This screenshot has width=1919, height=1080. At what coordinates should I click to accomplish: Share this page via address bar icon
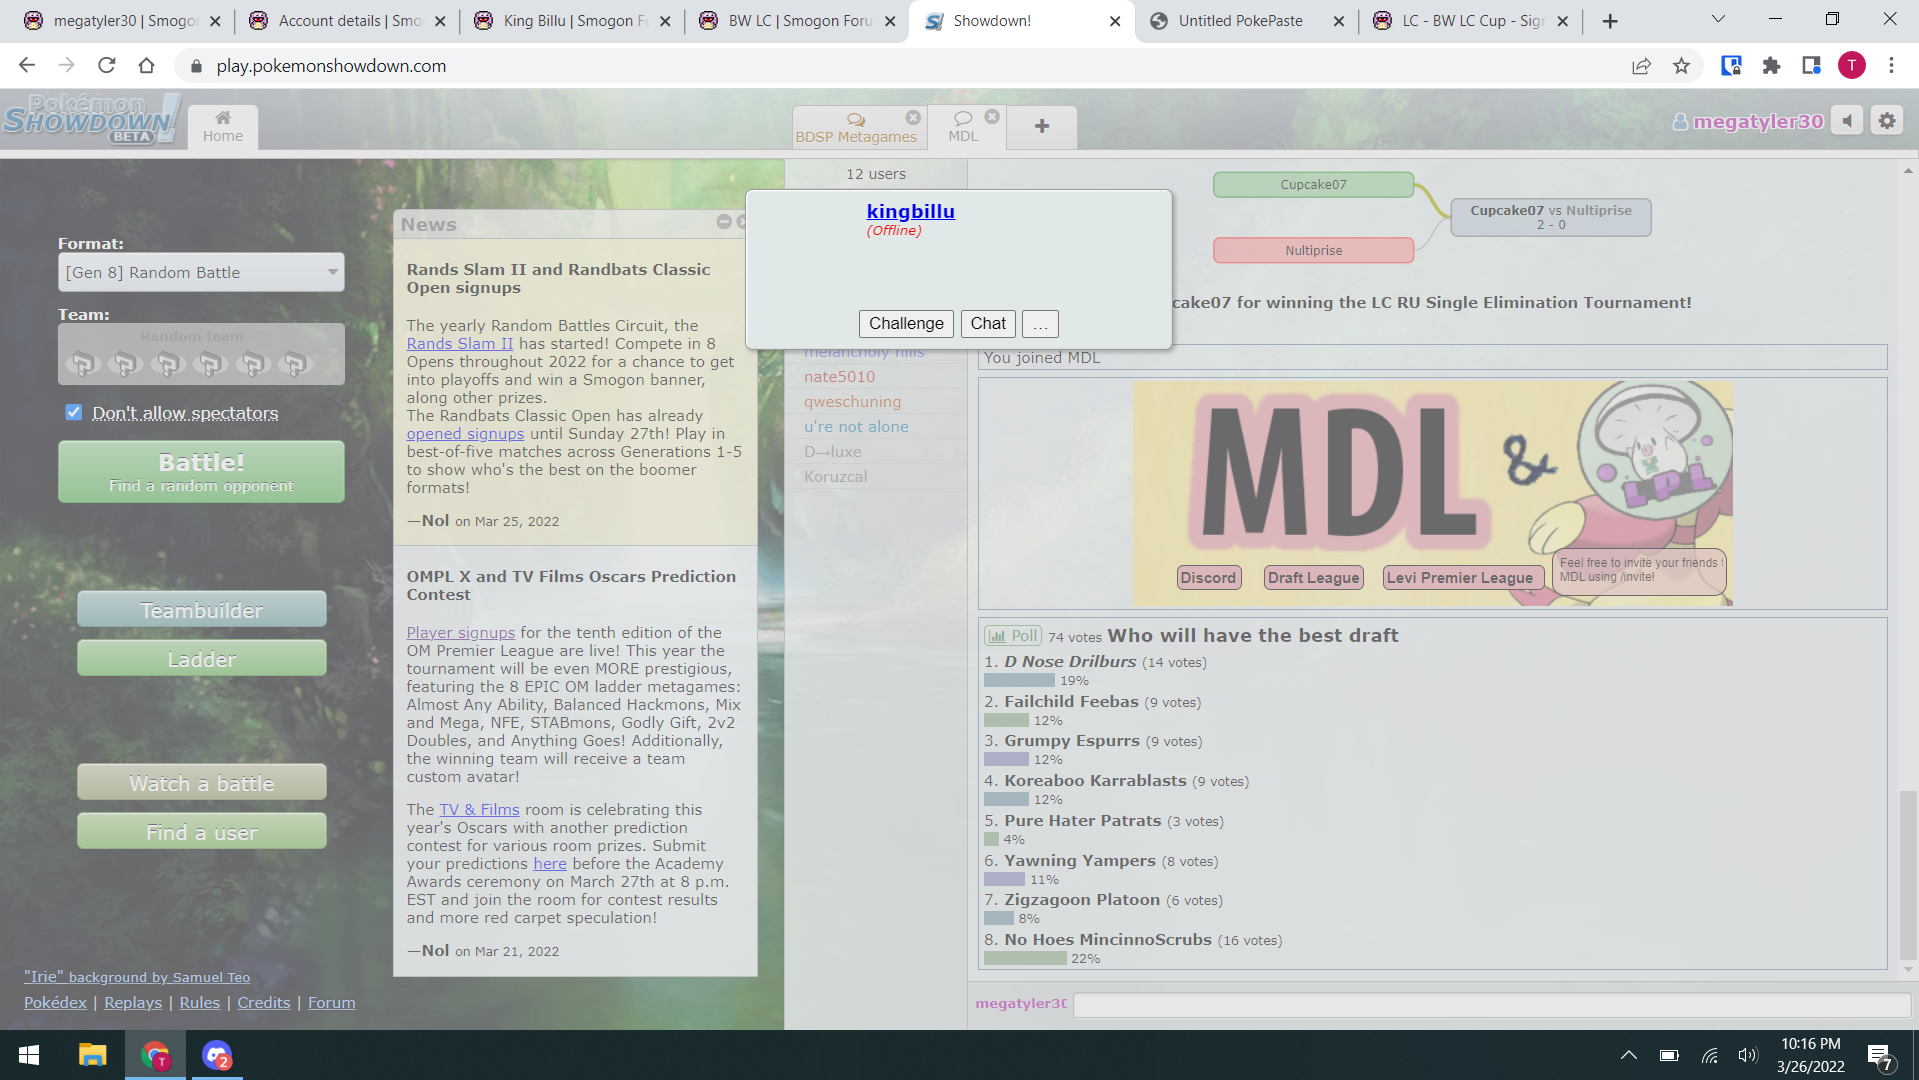click(1641, 66)
